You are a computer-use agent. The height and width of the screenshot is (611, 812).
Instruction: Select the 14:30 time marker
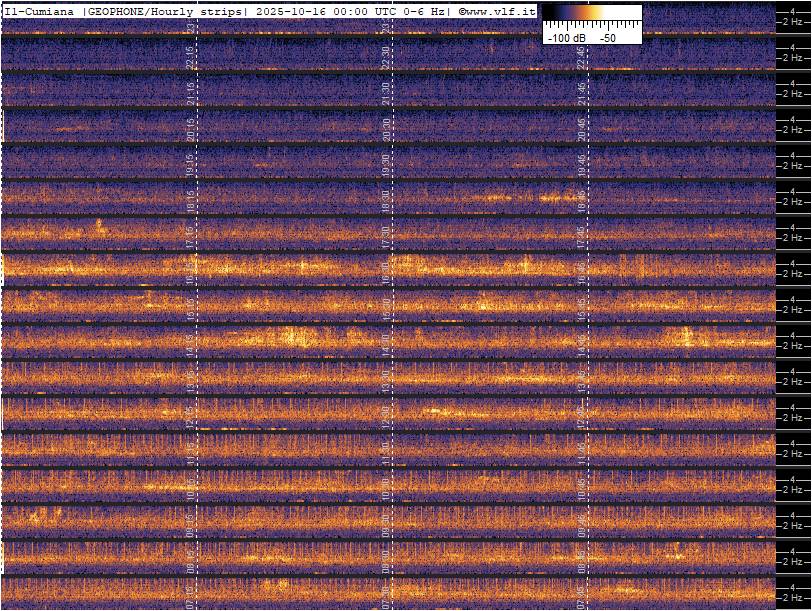click(x=386, y=345)
